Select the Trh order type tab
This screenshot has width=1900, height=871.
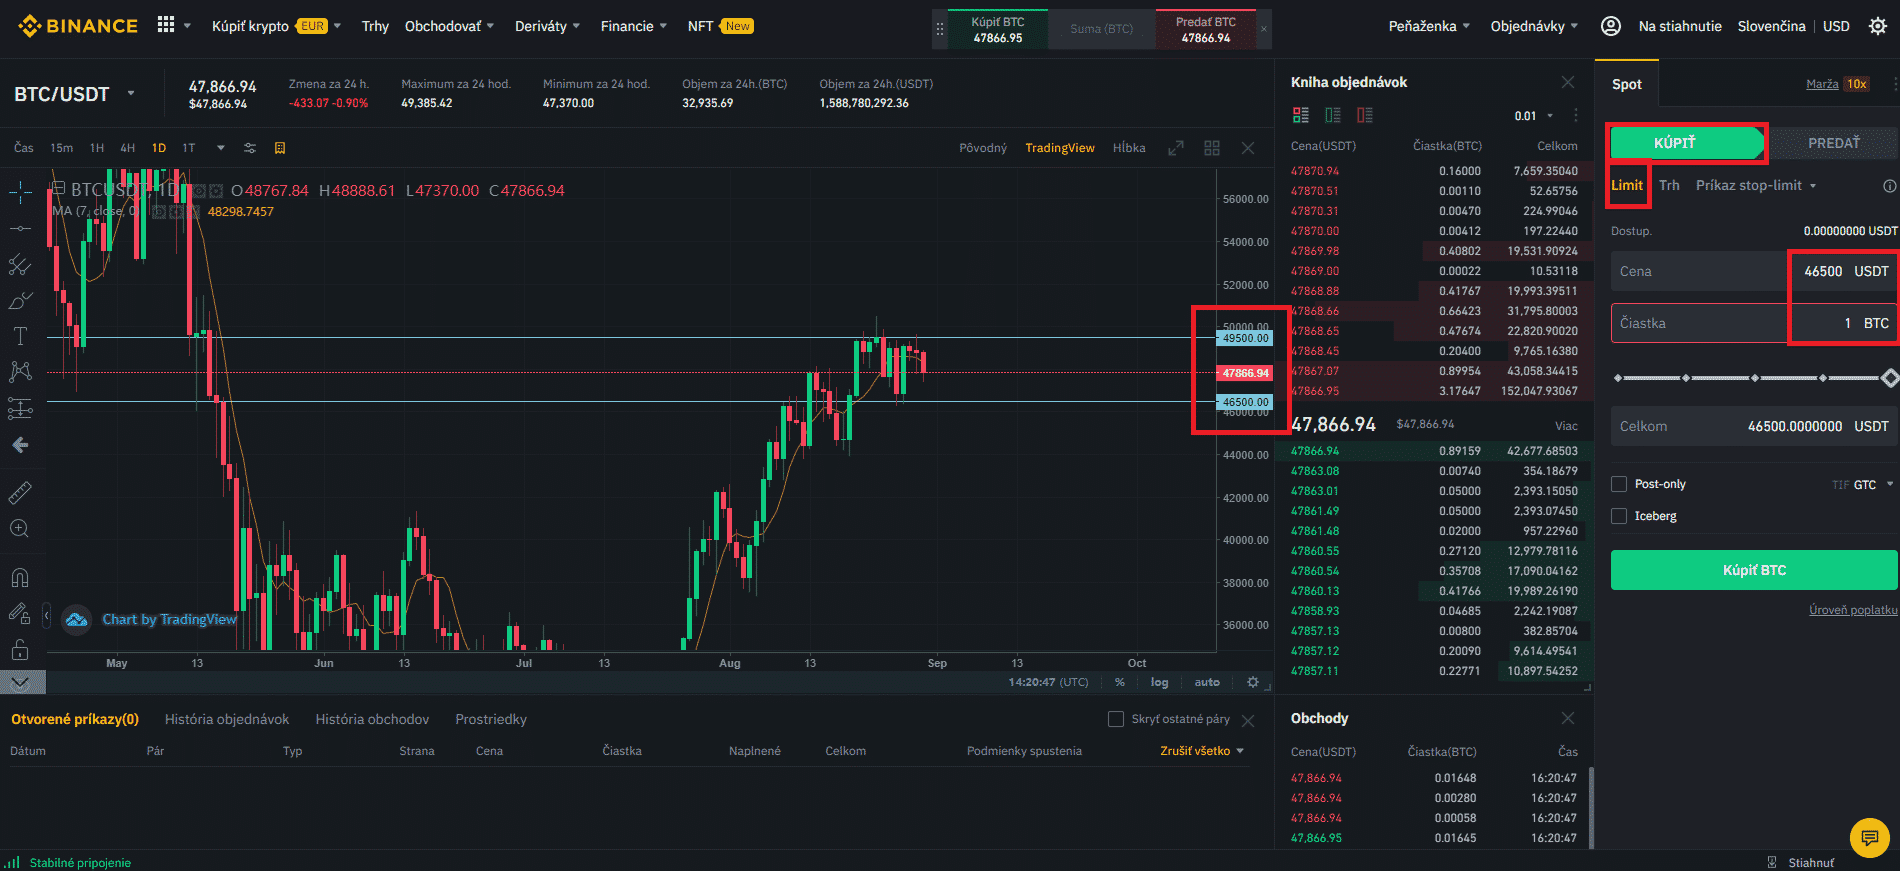tap(1669, 185)
